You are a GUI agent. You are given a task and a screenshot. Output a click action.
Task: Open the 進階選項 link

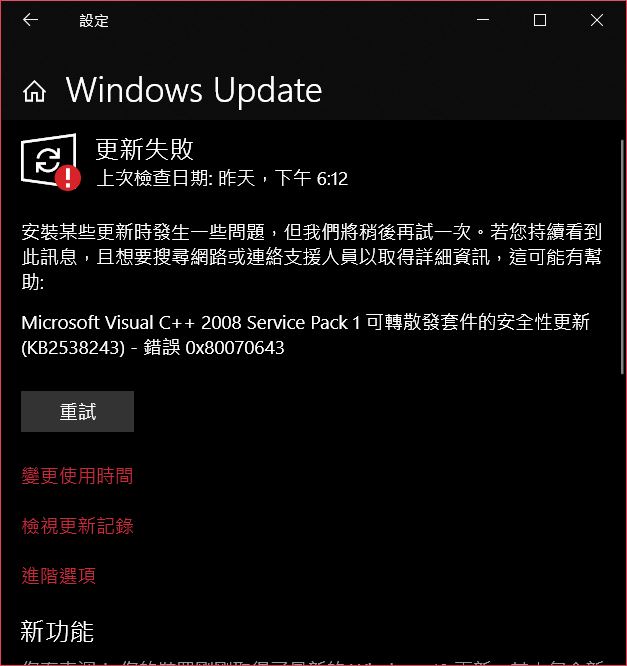pyautogui.click(x=59, y=576)
